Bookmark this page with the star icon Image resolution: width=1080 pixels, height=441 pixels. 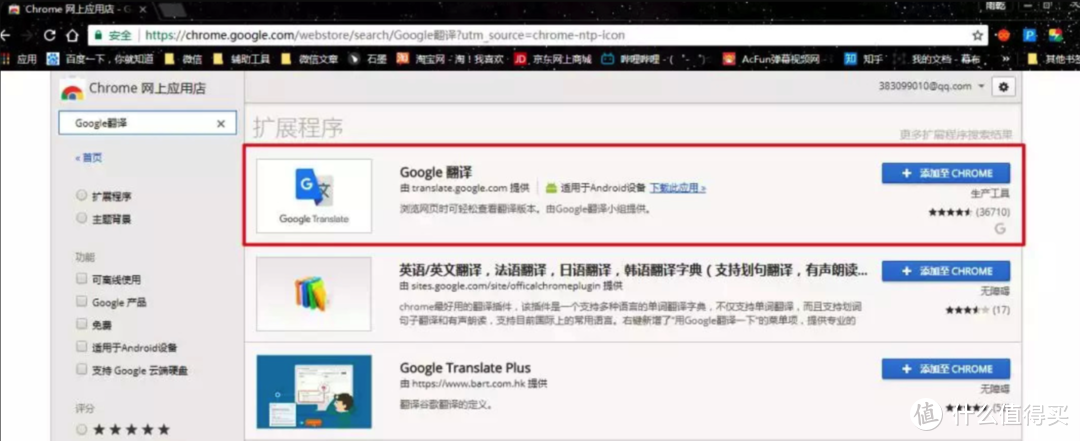pyautogui.click(x=977, y=35)
